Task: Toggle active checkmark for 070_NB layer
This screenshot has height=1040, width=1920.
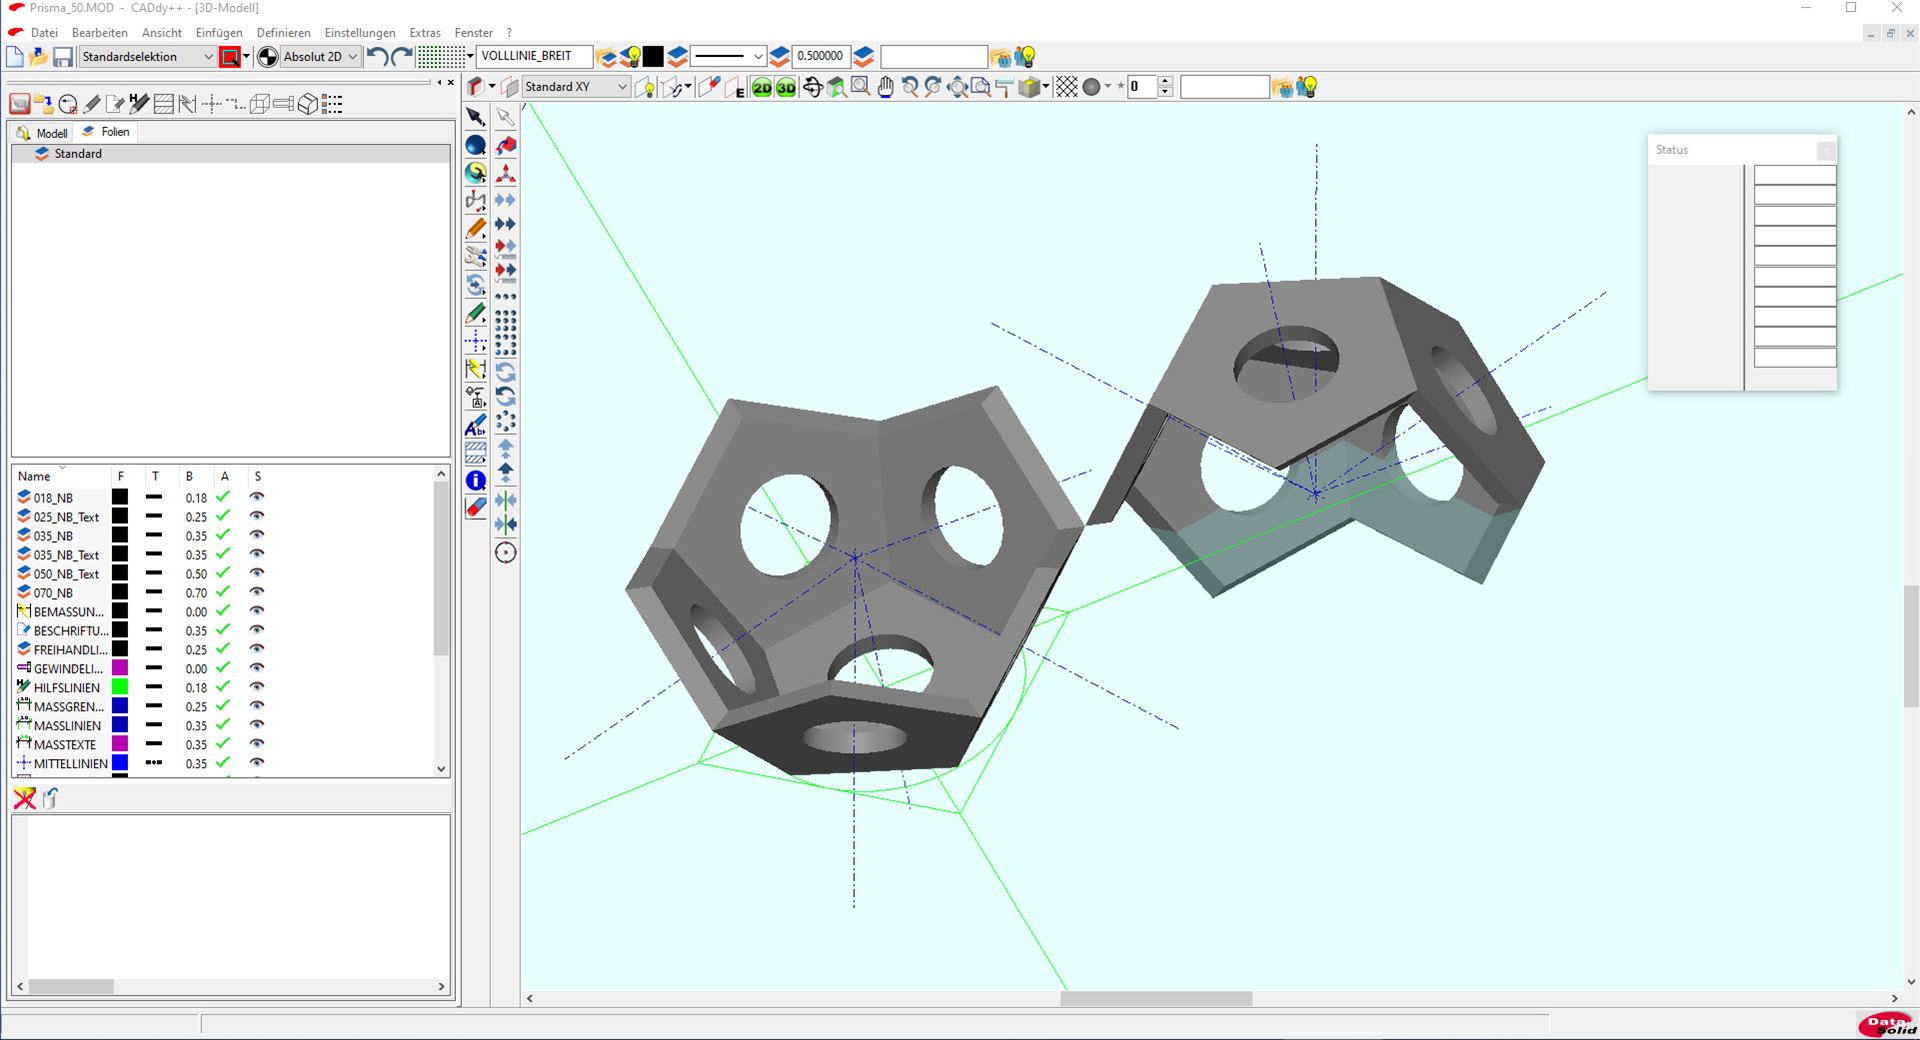Action: pos(224,592)
